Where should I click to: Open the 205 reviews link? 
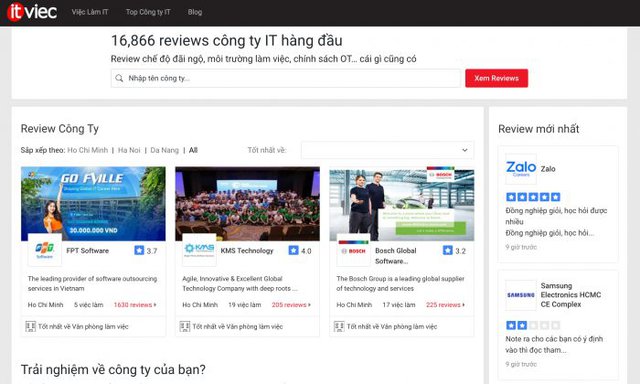pos(291,305)
